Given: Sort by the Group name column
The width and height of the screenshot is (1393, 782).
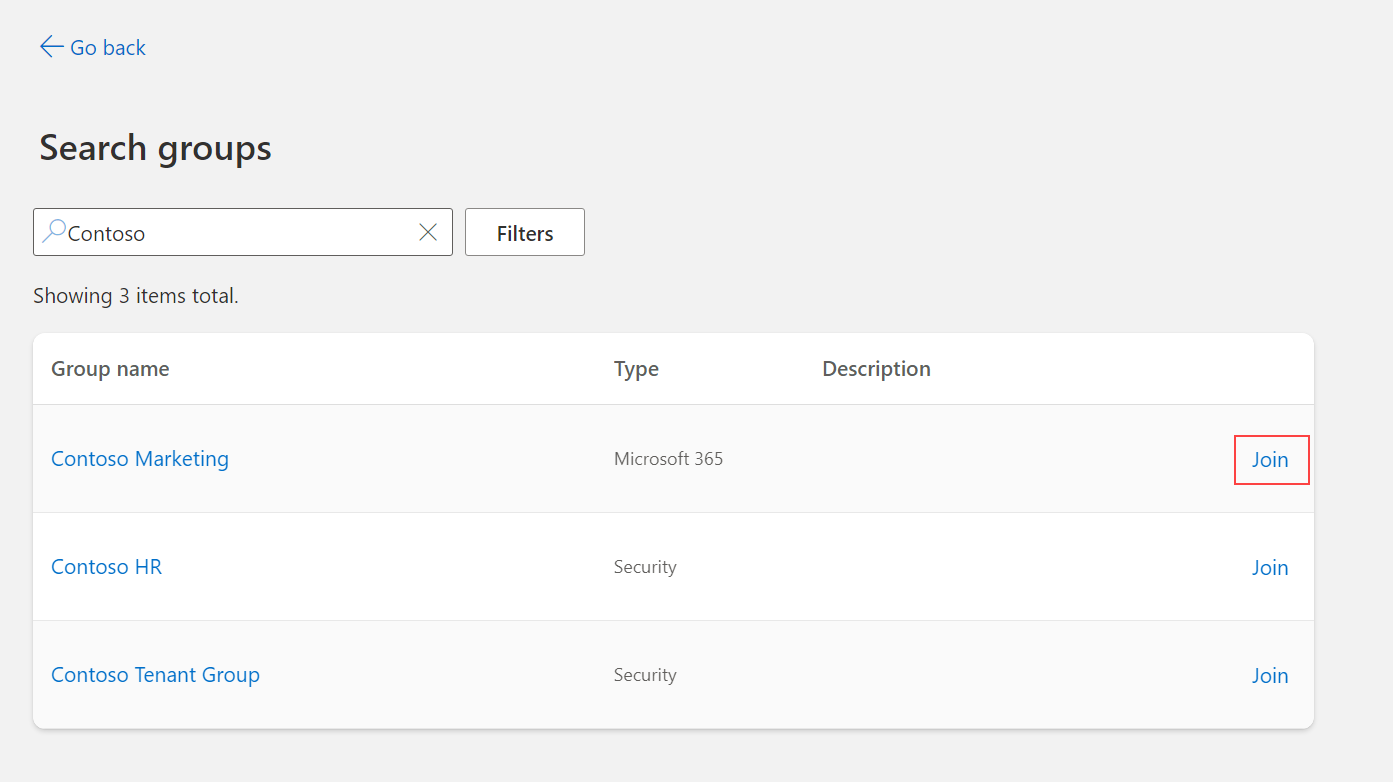Looking at the screenshot, I should pos(110,368).
